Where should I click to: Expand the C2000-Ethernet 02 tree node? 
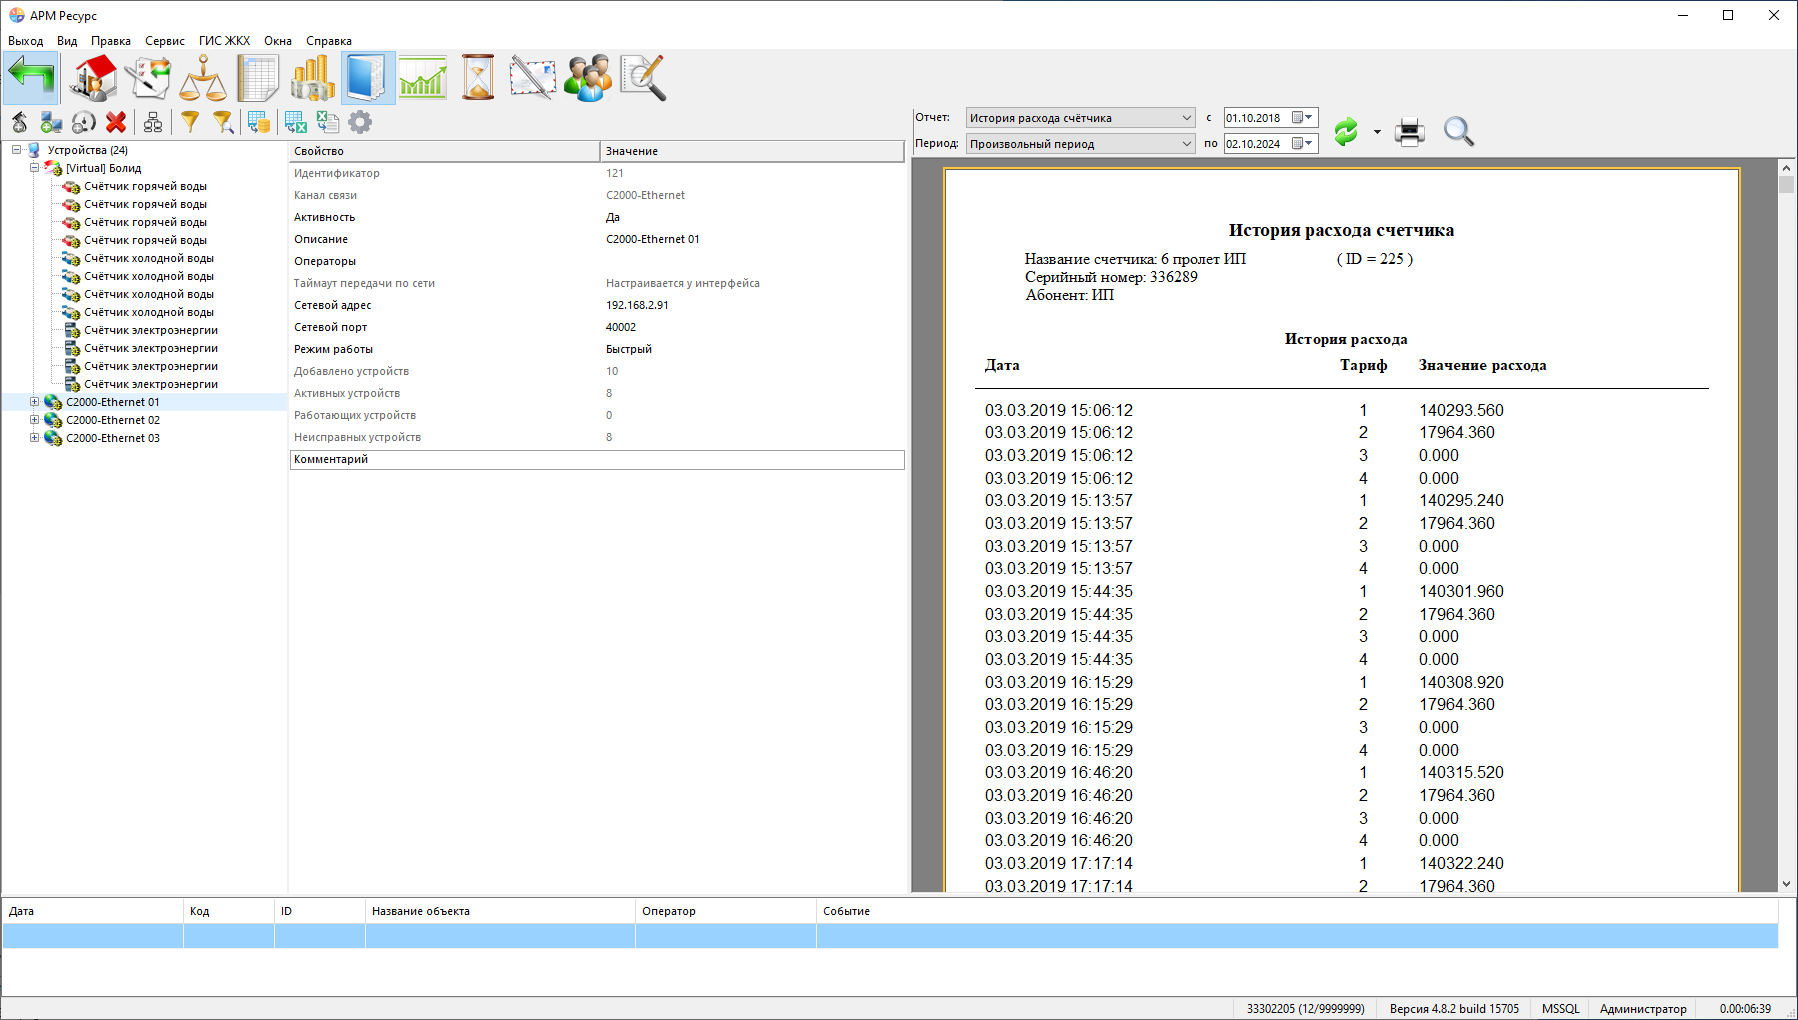pyautogui.click(x=34, y=420)
